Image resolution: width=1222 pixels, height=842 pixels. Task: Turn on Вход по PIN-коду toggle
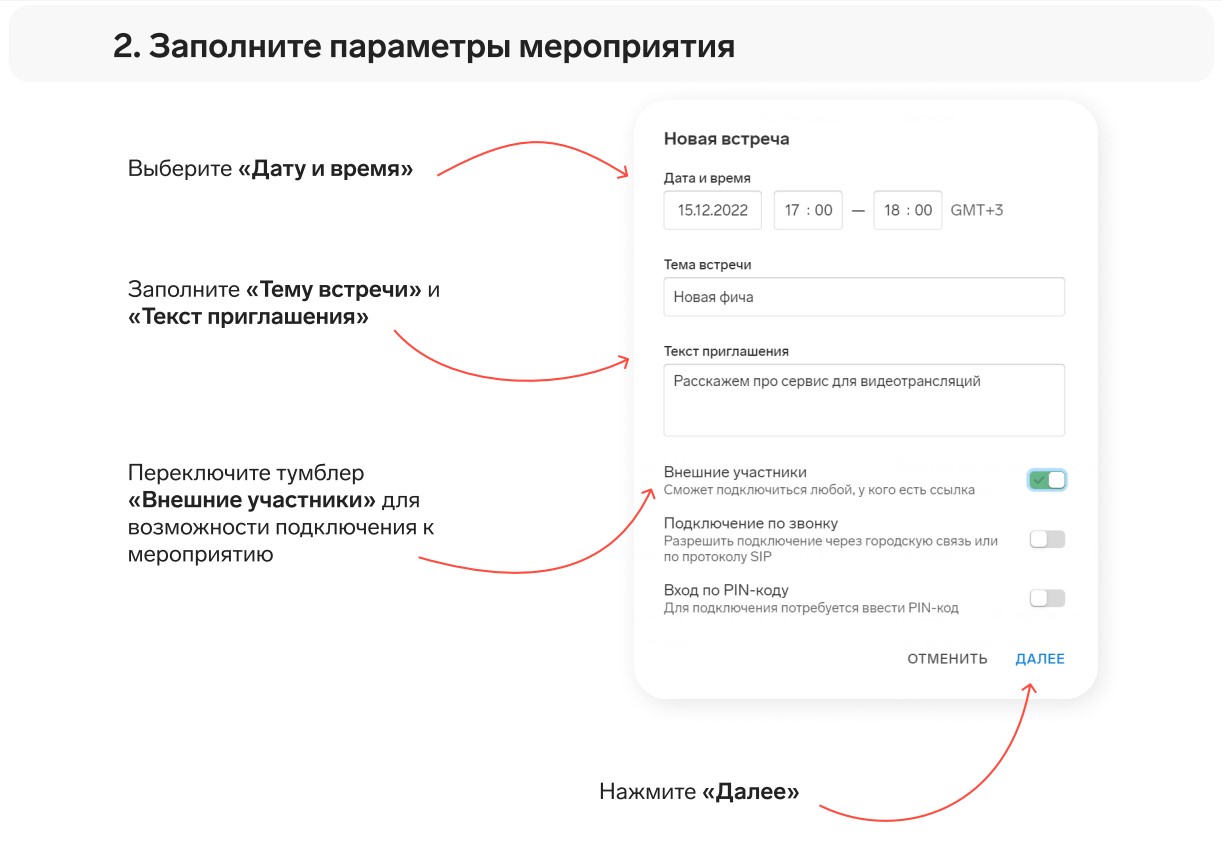[1047, 598]
